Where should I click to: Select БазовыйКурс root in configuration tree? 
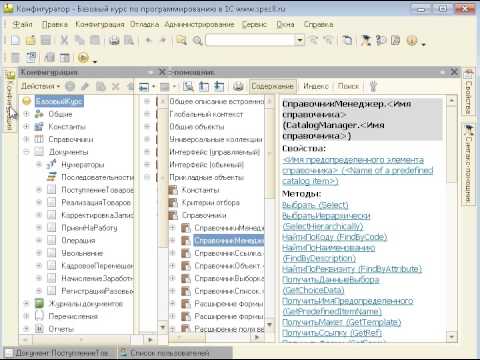pyautogui.click(x=59, y=101)
